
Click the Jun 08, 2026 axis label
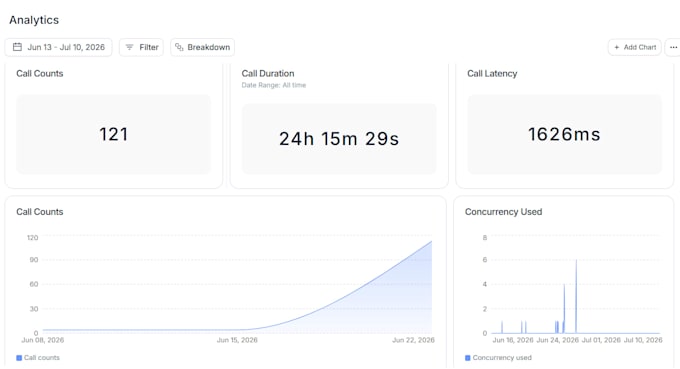pos(42,340)
